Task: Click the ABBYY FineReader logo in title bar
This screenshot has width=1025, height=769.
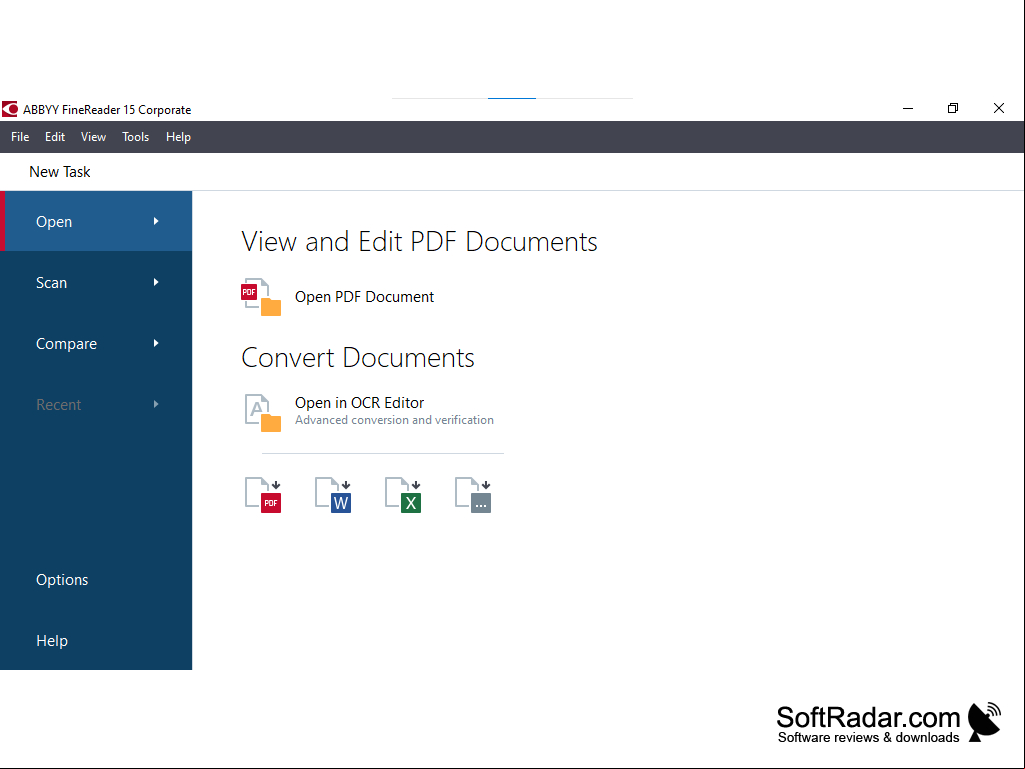Action: click(10, 109)
